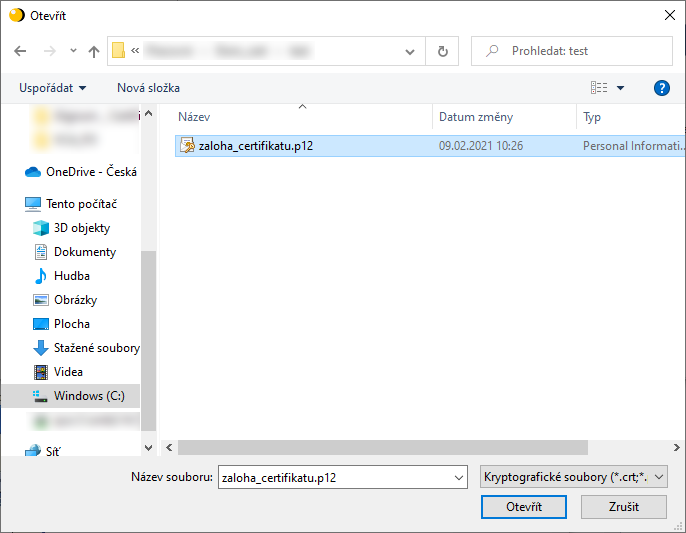Image resolution: width=686 pixels, height=533 pixels.
Task: Open view options dropdown arrow
Action: [620, 88]
